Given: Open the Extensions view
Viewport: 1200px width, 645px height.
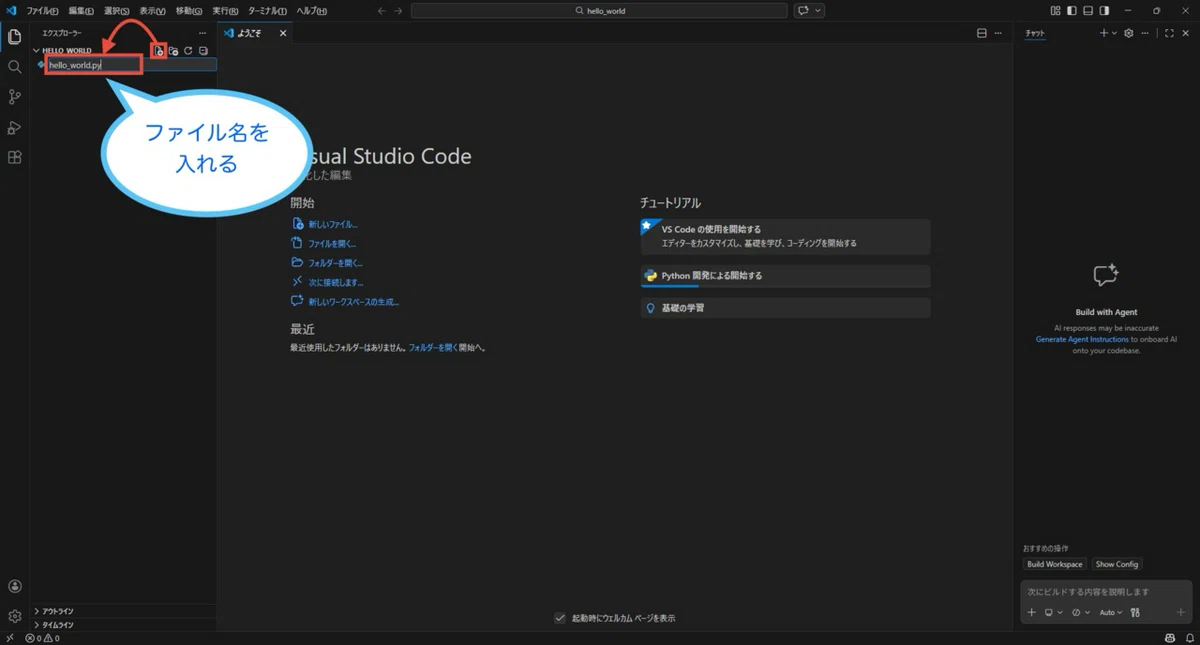Looking at the screenshot, I should [x=14, y=157].
